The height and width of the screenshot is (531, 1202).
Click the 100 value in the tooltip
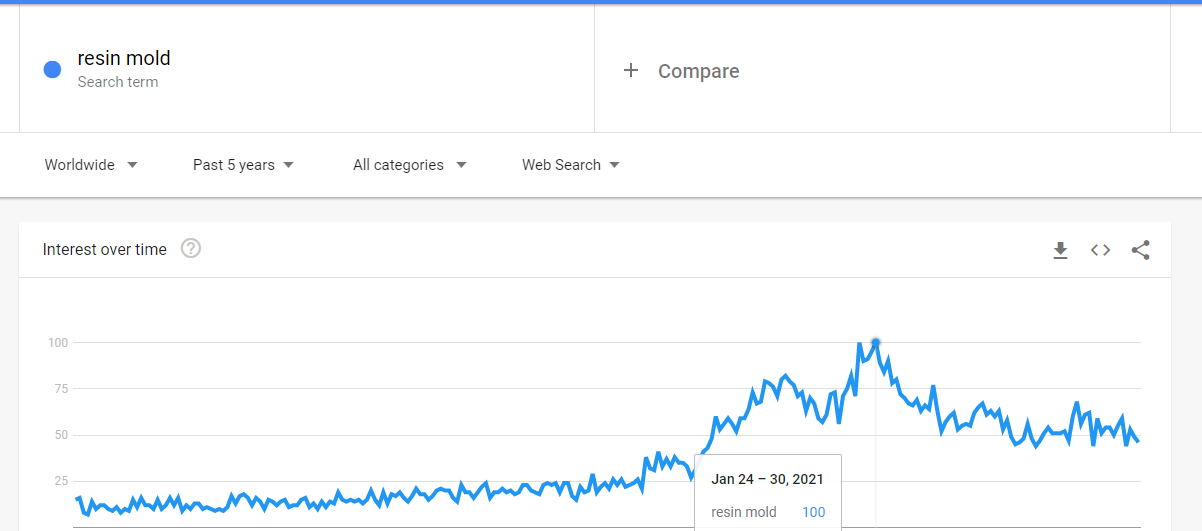coord(813,512)
